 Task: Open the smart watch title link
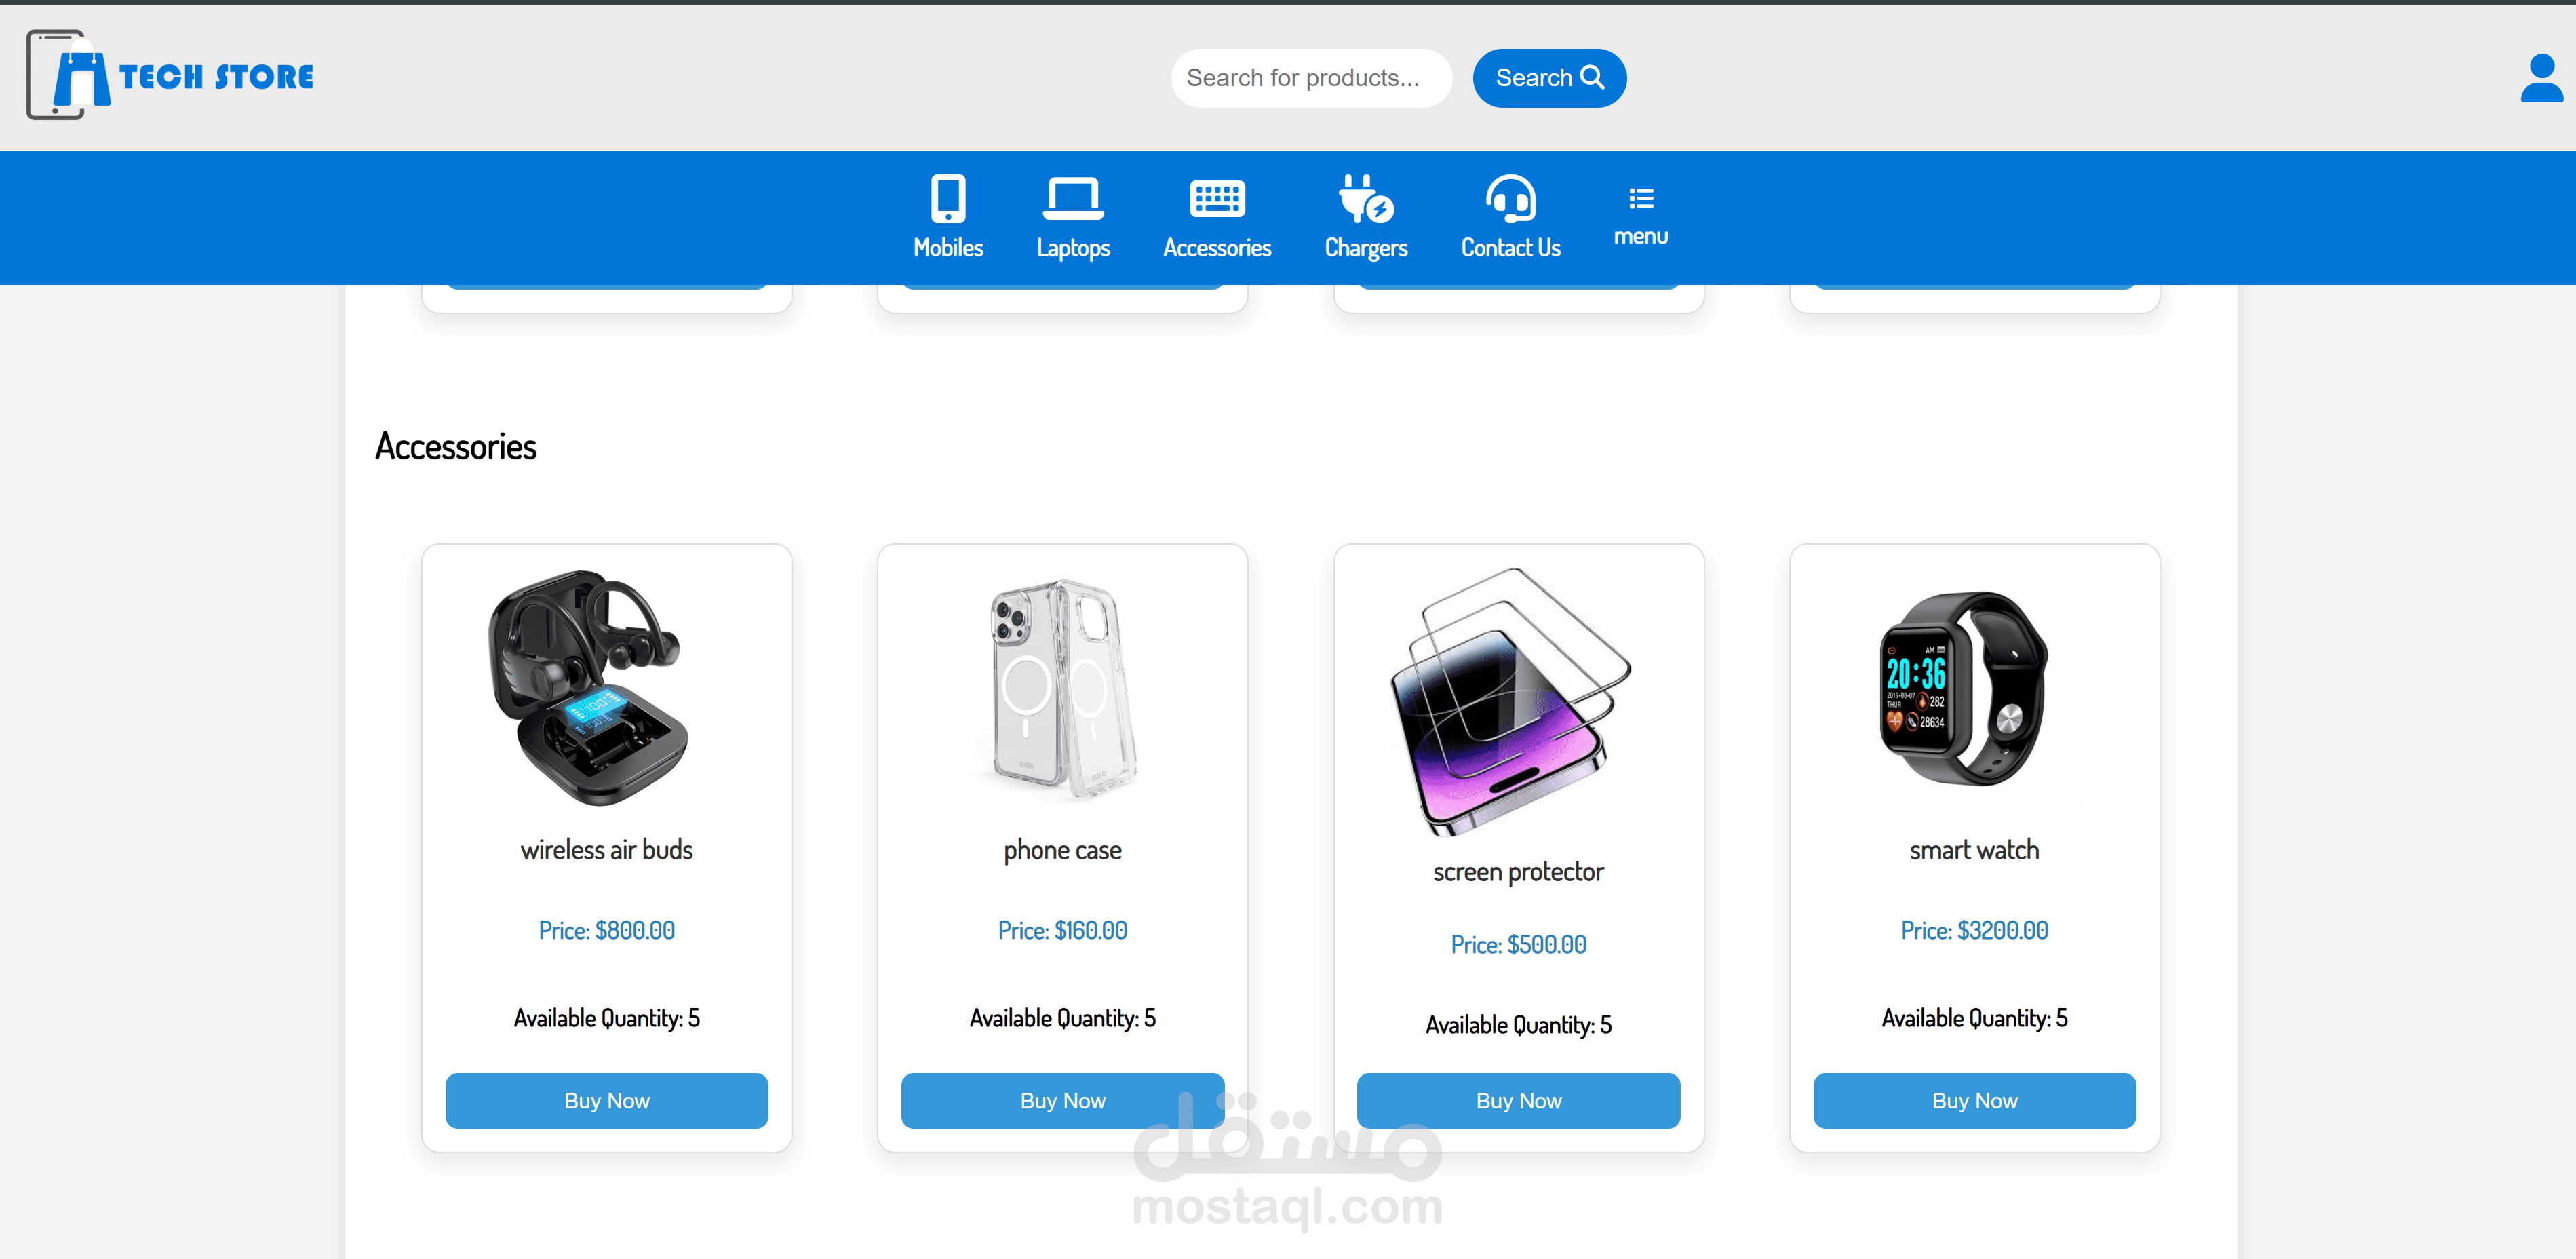[1974, 850]
